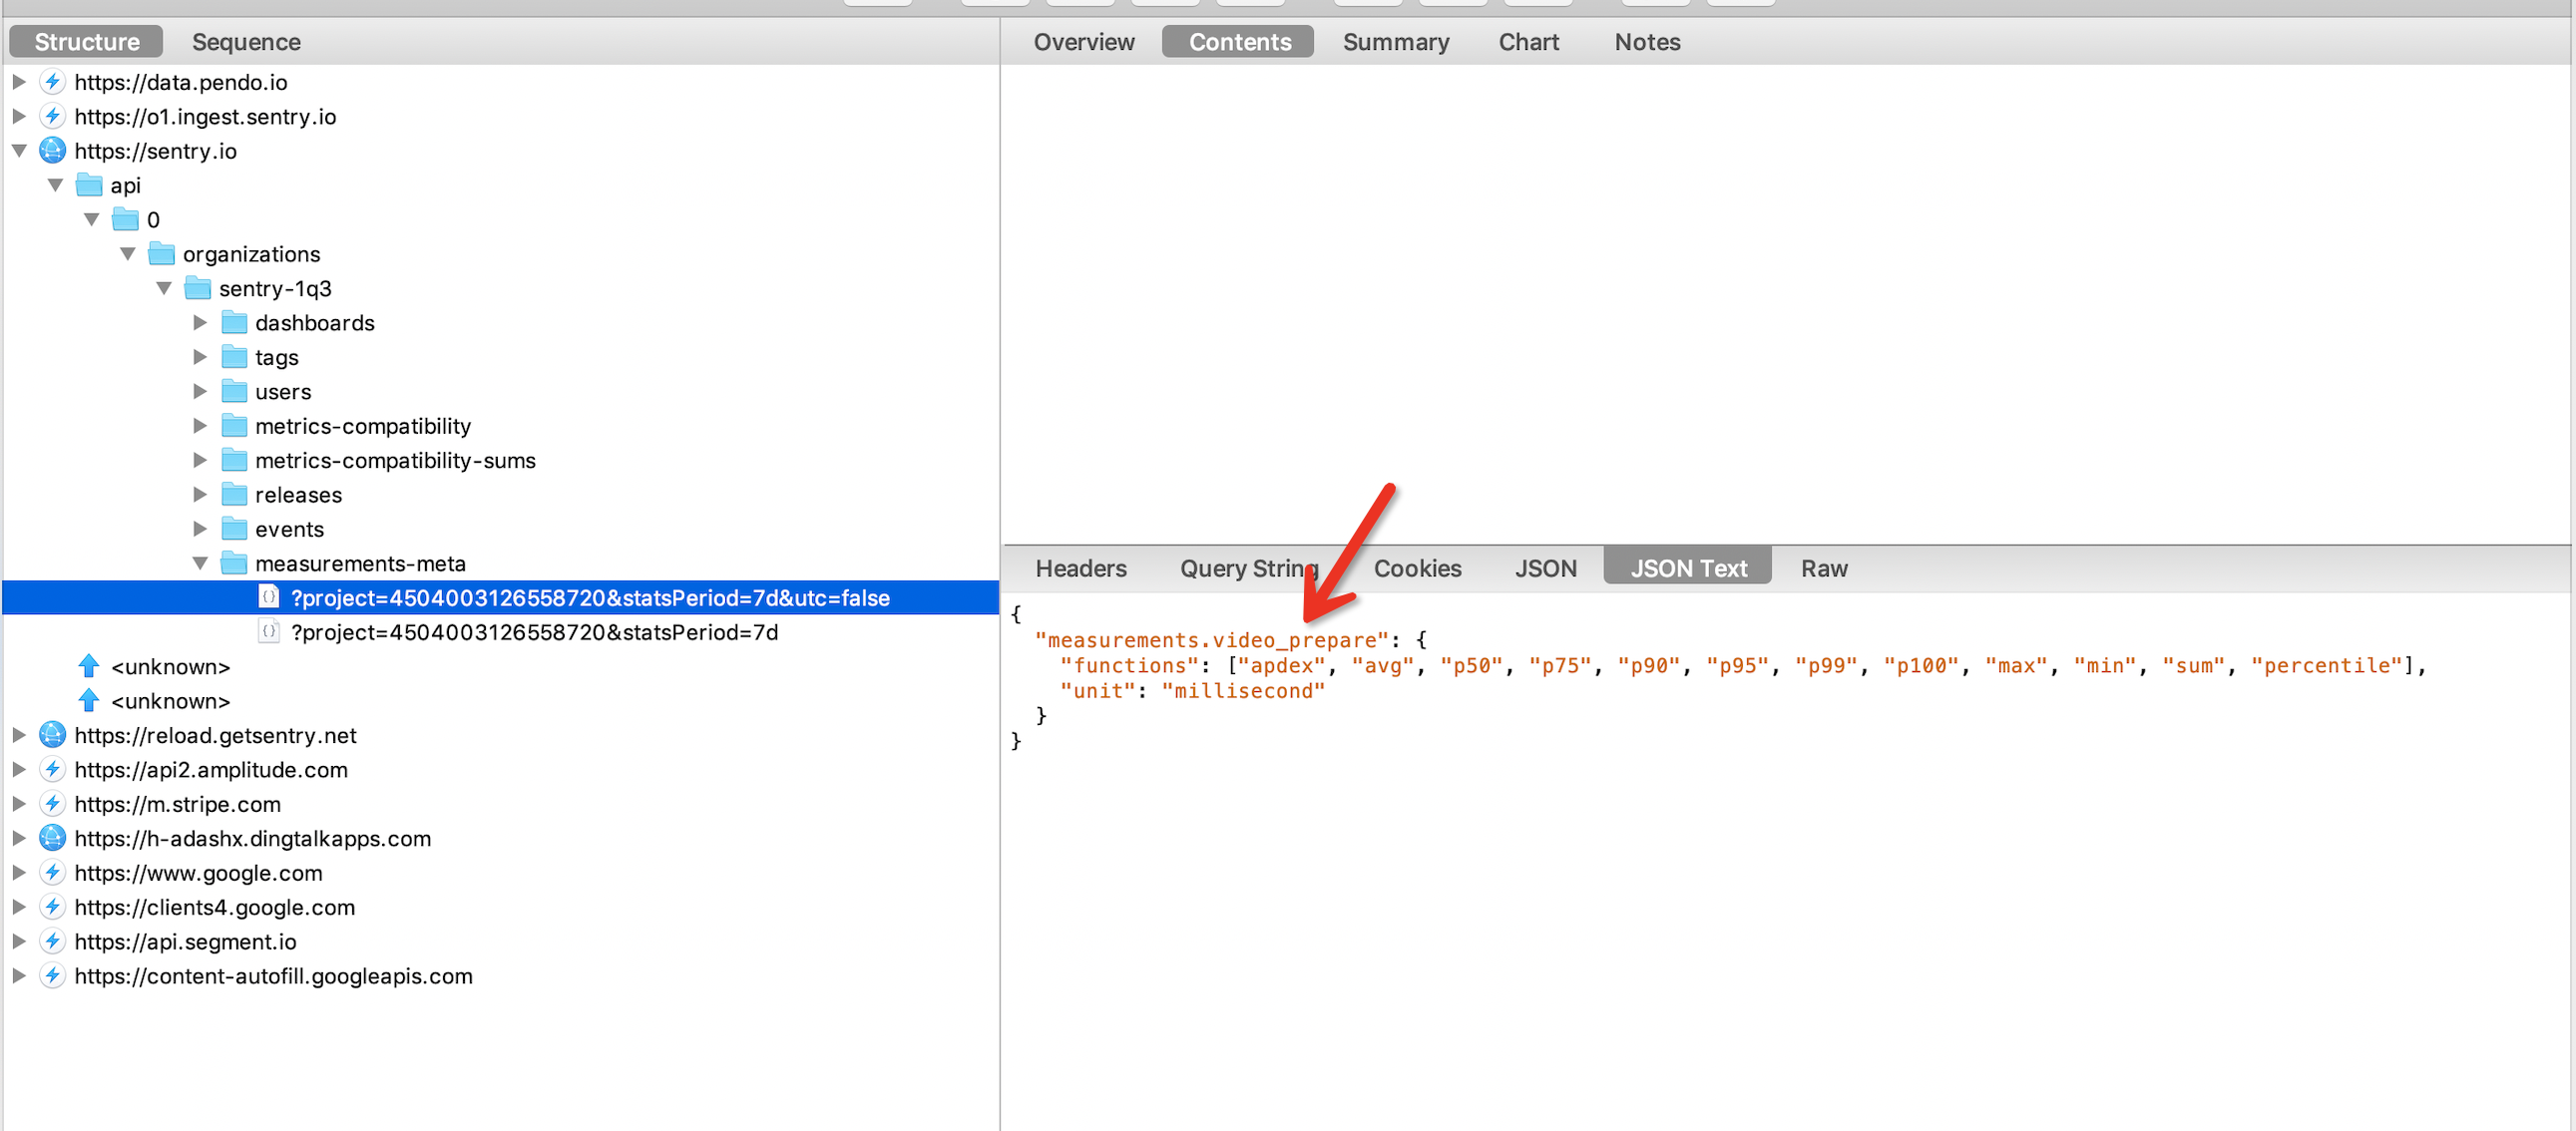The width and height of the screenshot is (2576, 1131).
Task: Click the upload arrow icon next to first unknown entry
Action: [x=88, y=665]
